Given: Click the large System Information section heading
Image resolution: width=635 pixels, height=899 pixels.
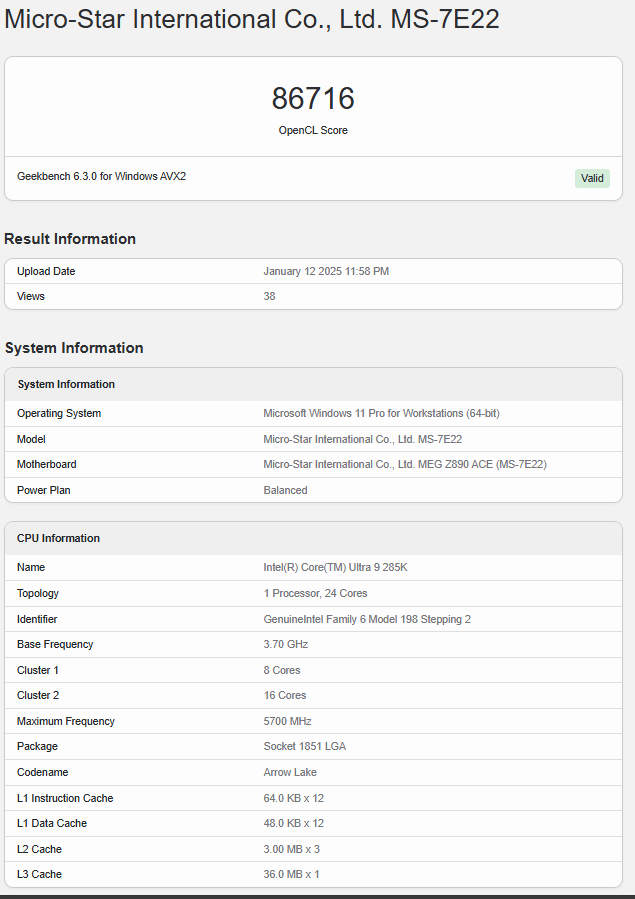Looking at the screenshot, I should [74, 347].
